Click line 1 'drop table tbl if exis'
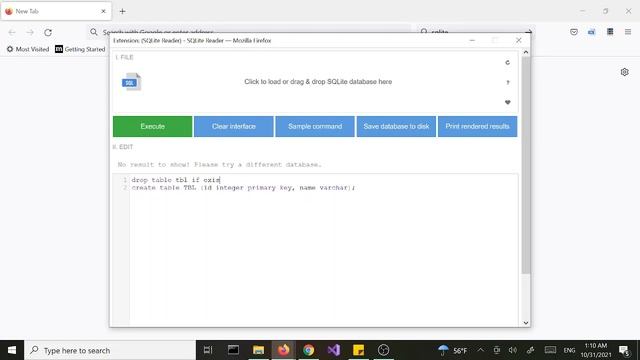This screenshot has width=640, height=360. tap(176, 180)
